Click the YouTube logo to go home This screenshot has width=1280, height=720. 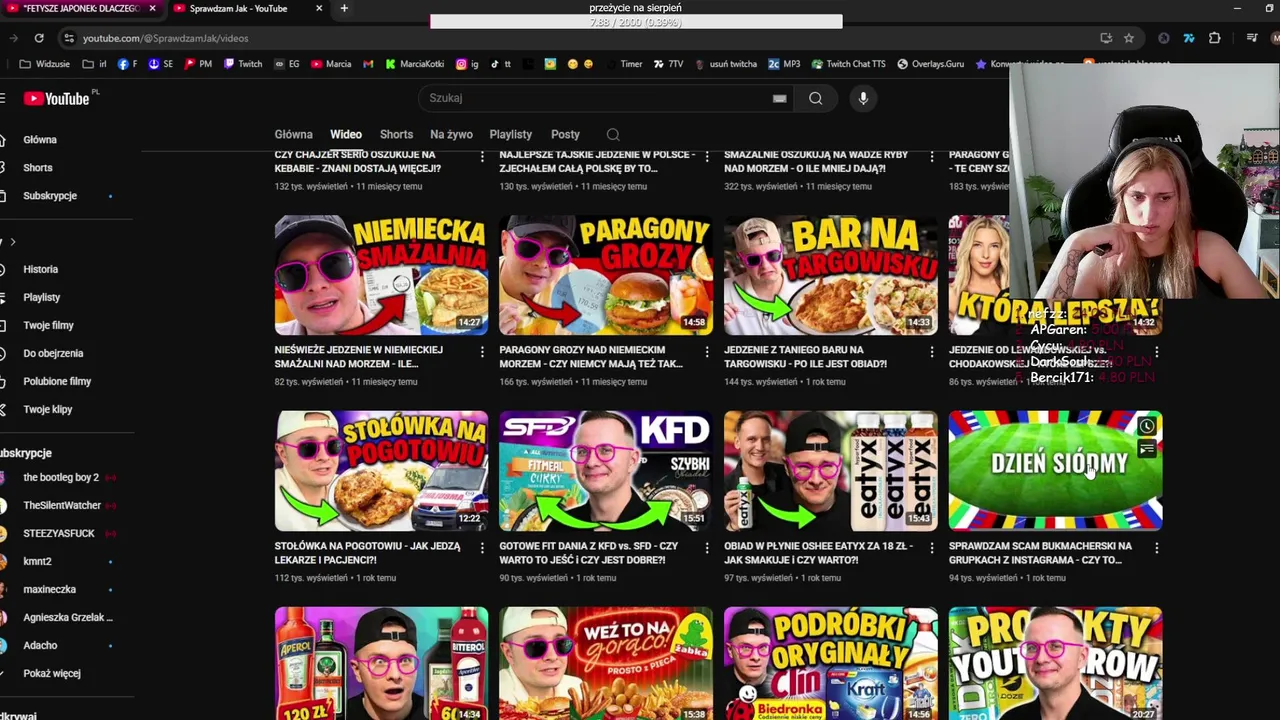(x=57, y=98)
